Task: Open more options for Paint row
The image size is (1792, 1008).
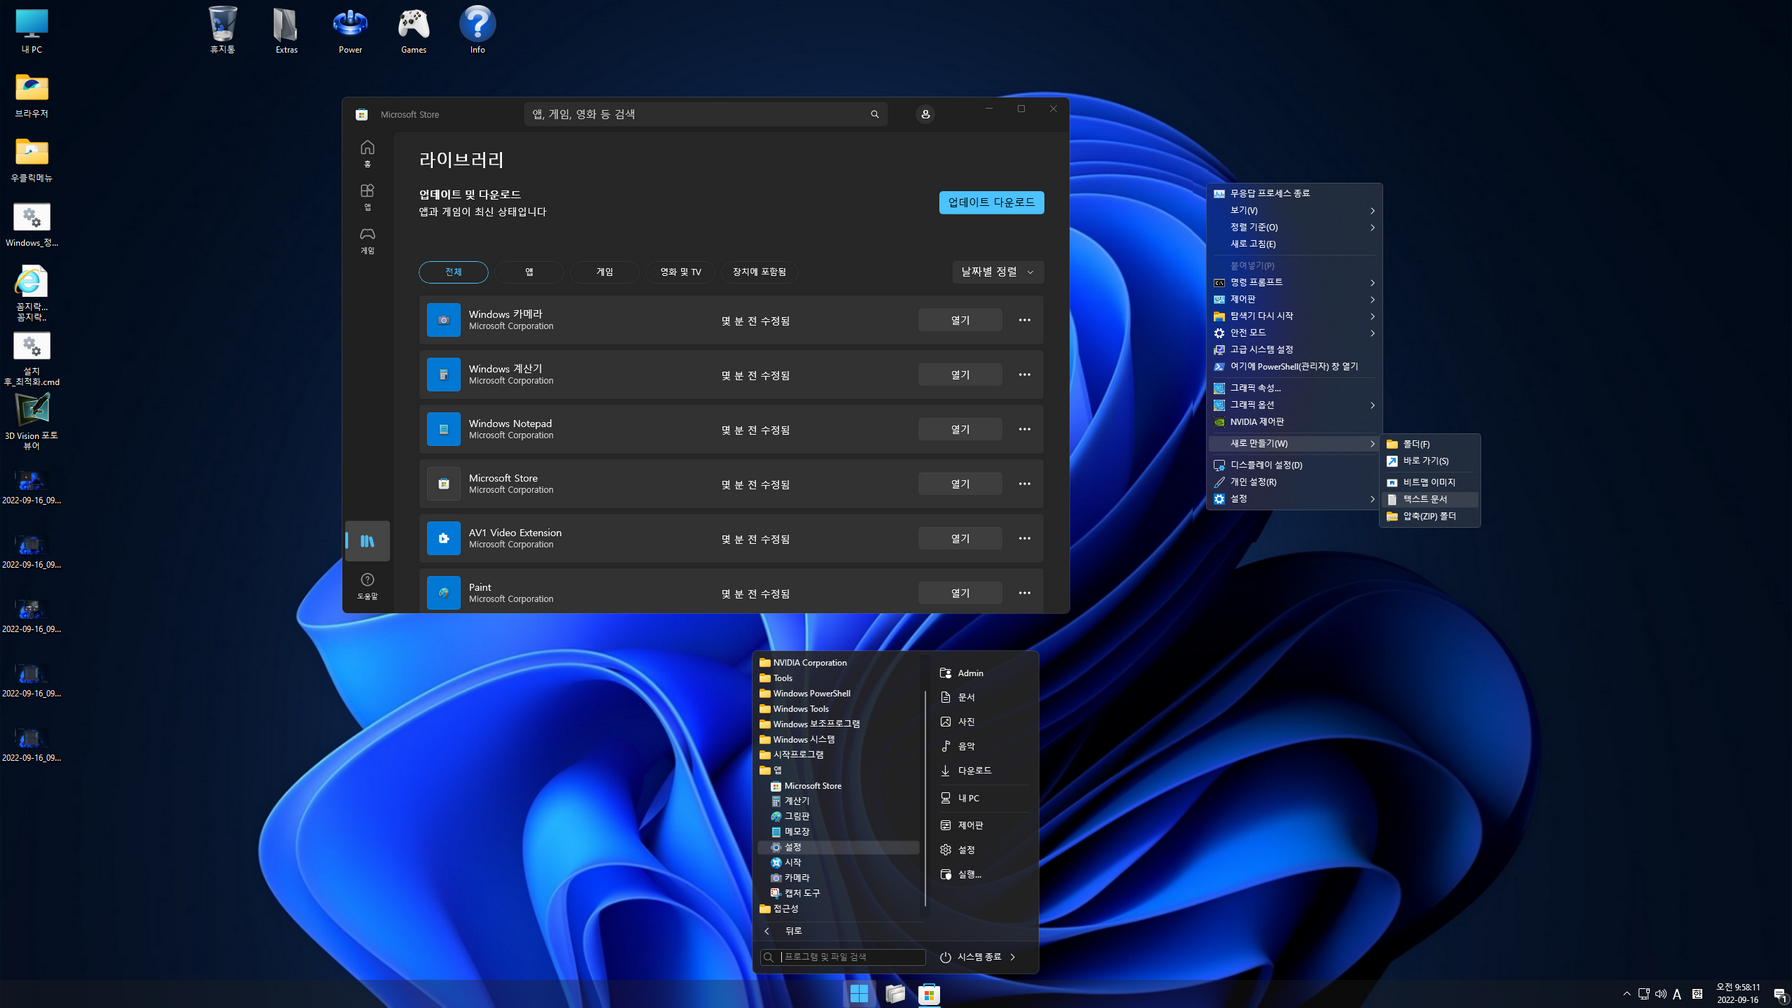Action: click(x=1024, y=593)
